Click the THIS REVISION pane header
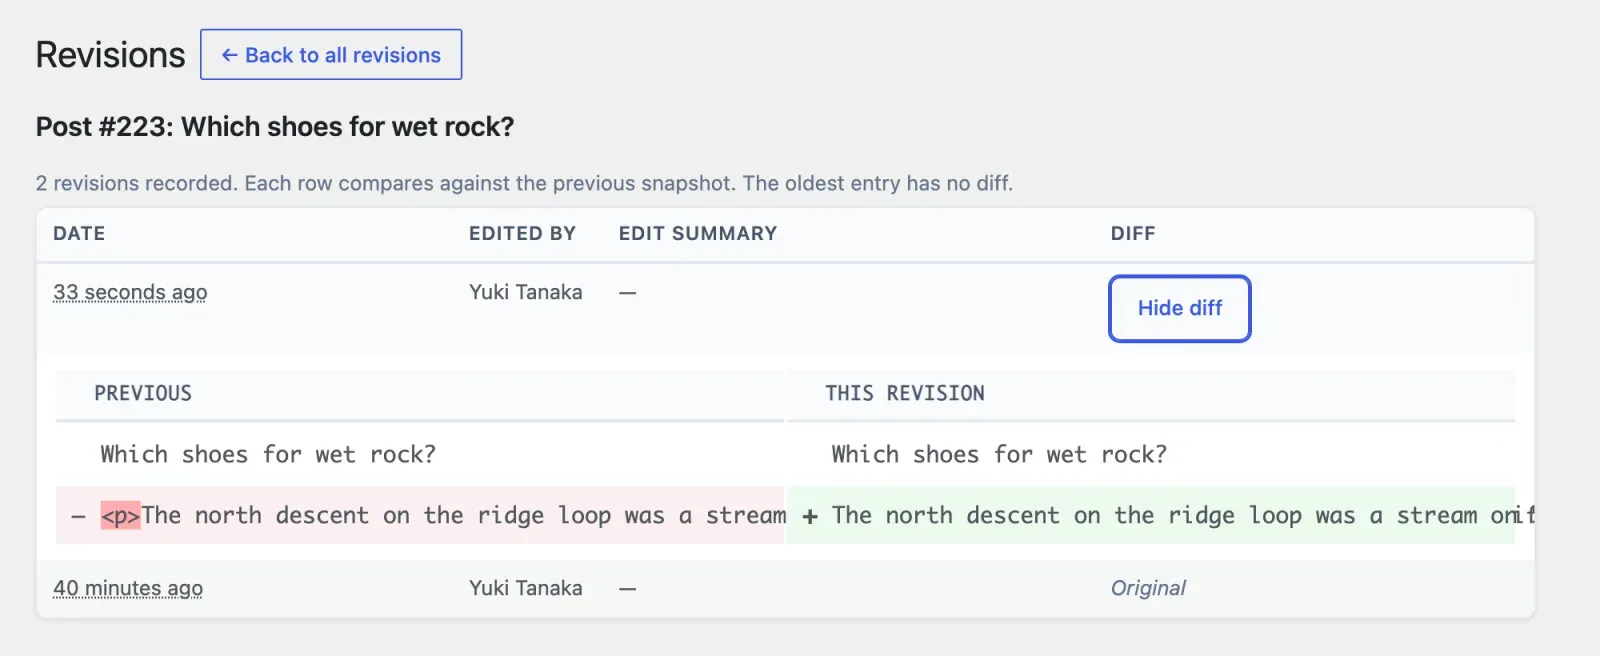Viewport: 1600px width, 656px height. click(x=905, y=393)
